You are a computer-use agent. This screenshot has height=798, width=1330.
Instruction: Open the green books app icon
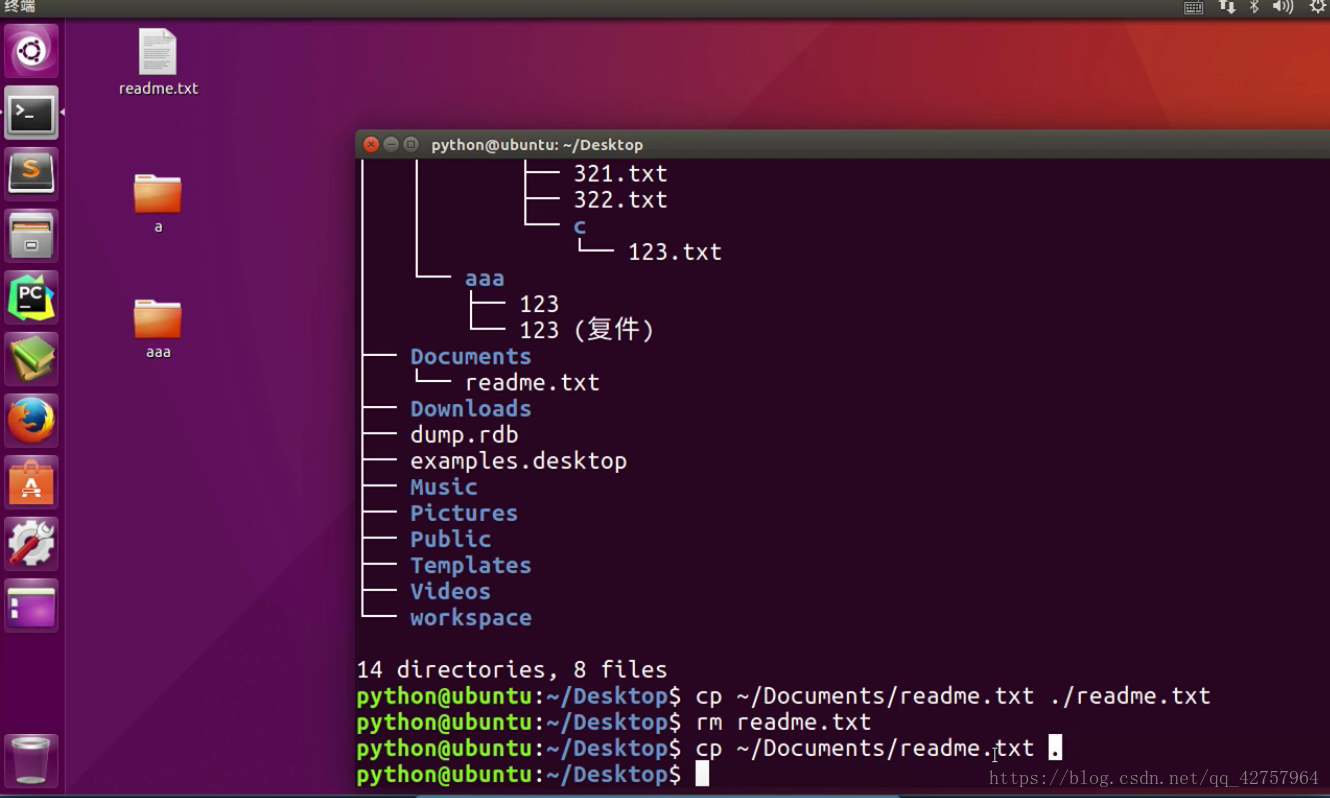[31, 359]
